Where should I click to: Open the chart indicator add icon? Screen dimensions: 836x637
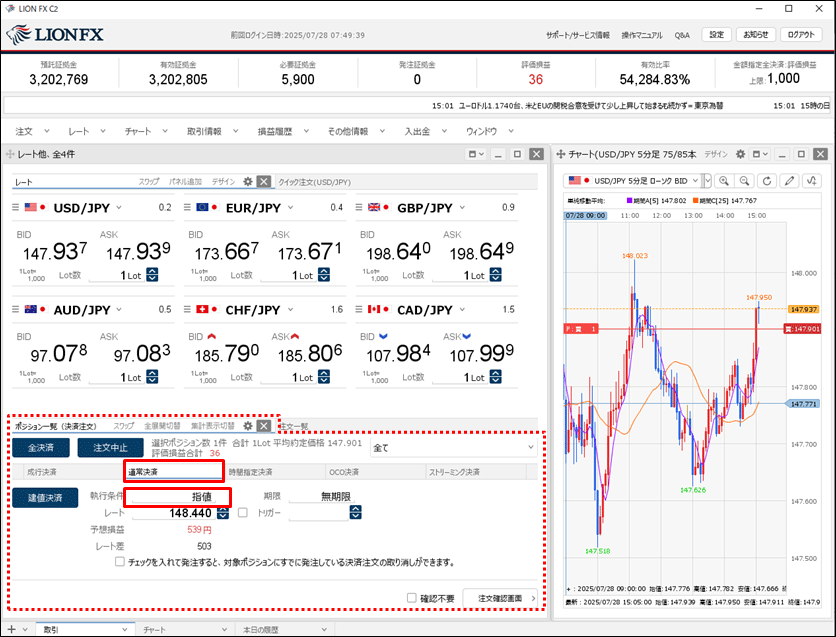[x=811, y=181]
